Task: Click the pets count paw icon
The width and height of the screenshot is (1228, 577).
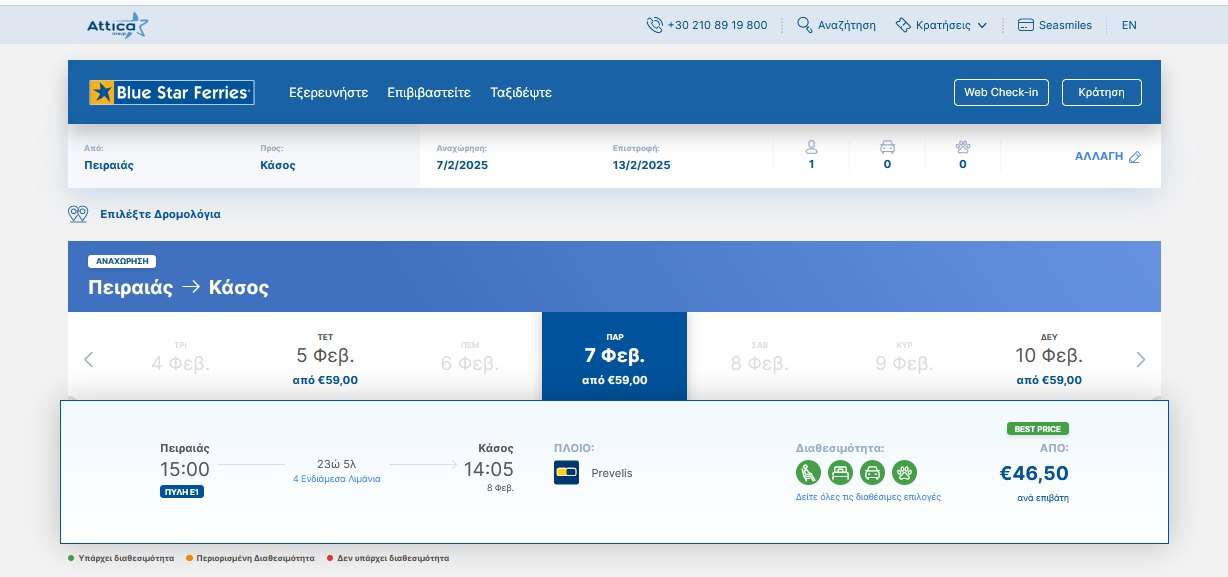Action: pyautogui.click(x=963, y=147)
